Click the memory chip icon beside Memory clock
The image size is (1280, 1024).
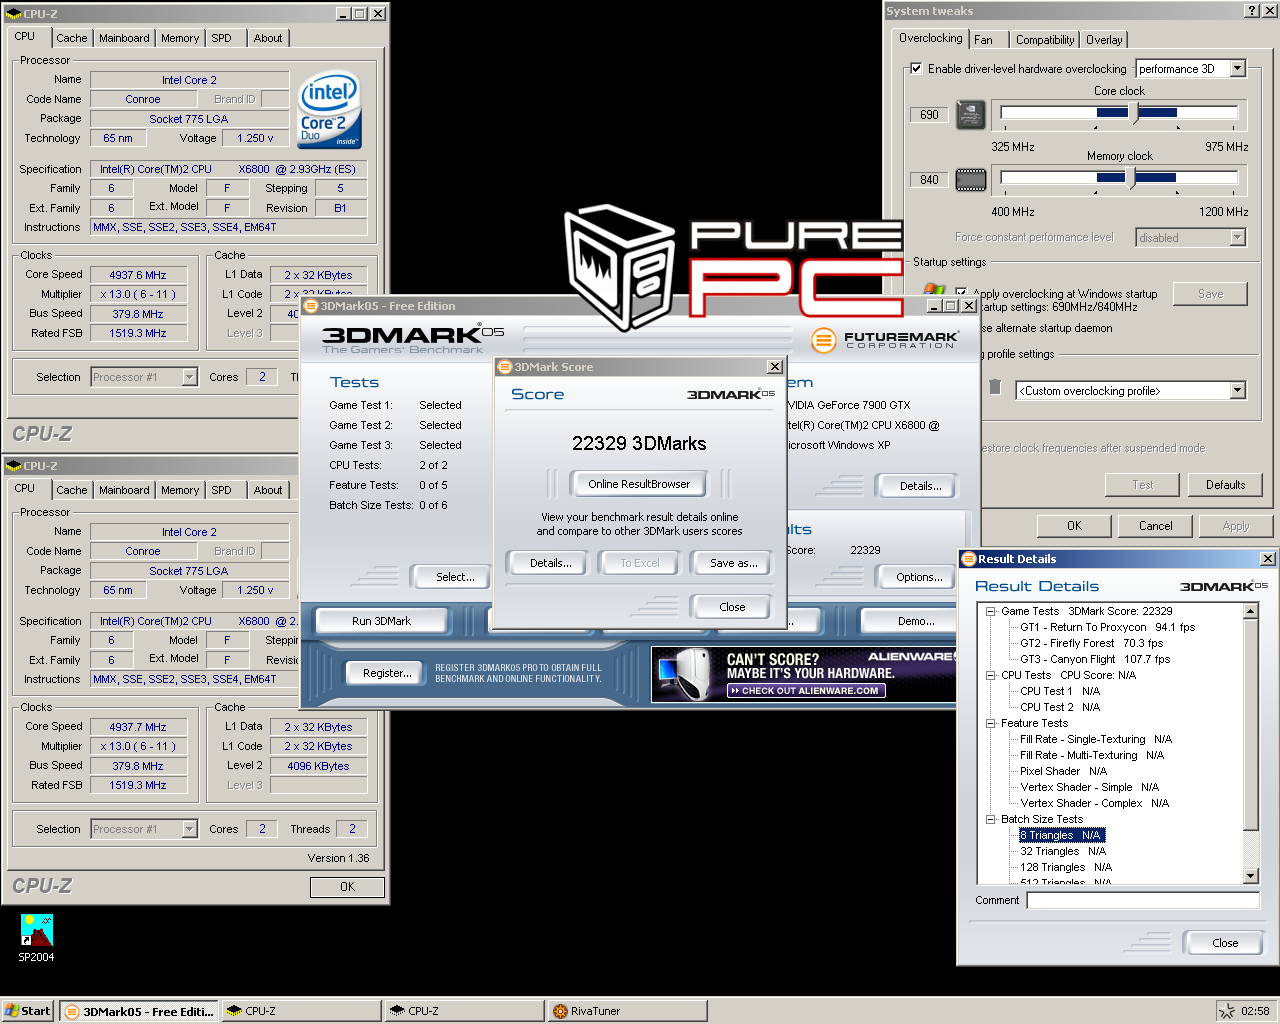click(971, 180)
